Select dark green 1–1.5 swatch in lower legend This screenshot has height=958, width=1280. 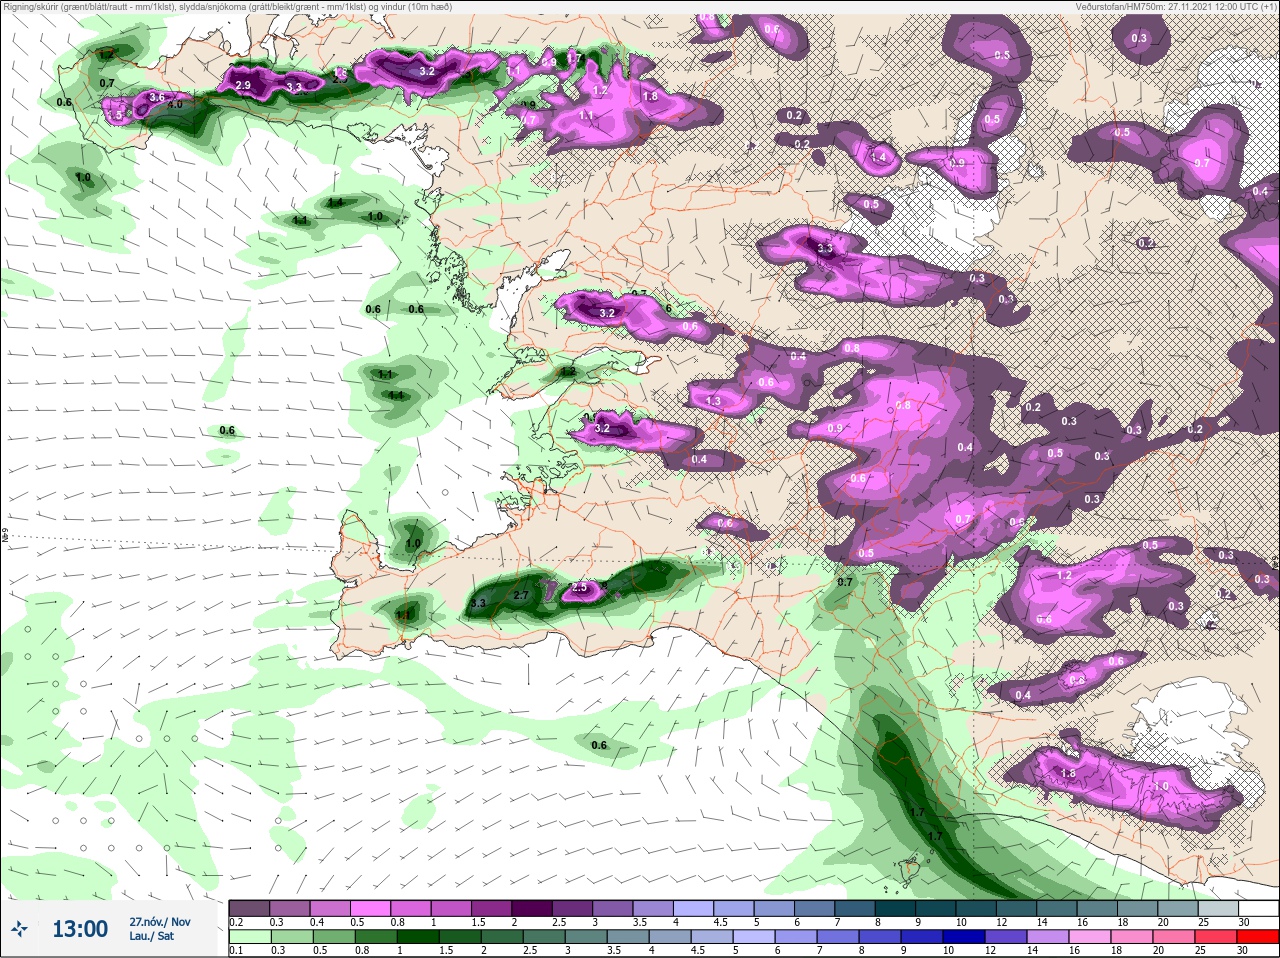(417, 938)
